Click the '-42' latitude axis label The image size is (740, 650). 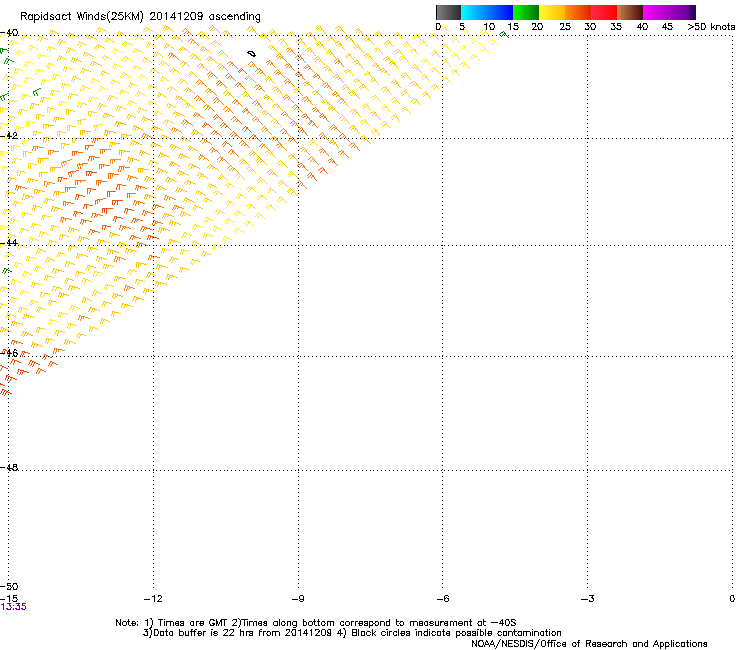click(9, 135)
